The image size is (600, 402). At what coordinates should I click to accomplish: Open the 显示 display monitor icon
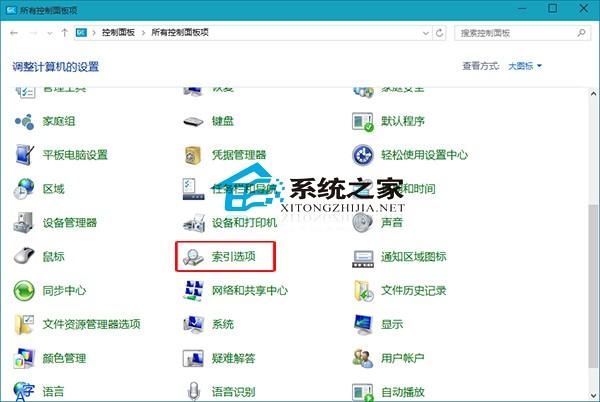click(362, 324)
